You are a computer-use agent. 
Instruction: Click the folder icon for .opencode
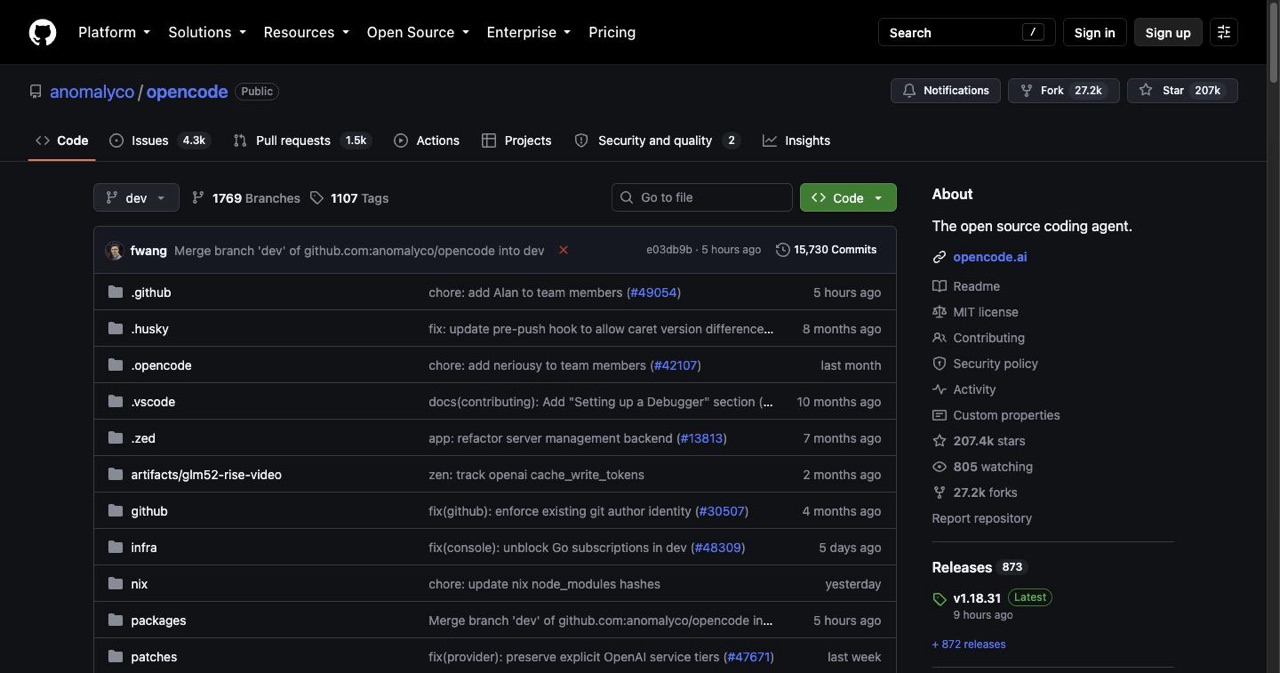coord(115,365)
